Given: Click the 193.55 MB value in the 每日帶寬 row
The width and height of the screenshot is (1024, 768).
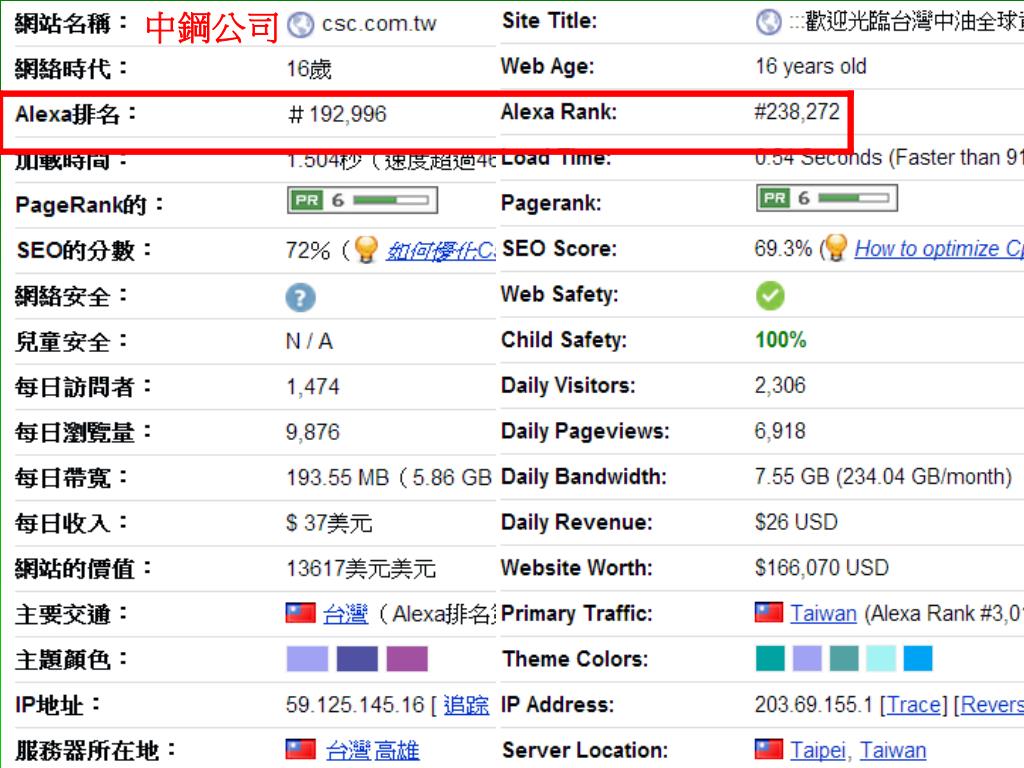Looking at the screenshot, I should (338, 478).
